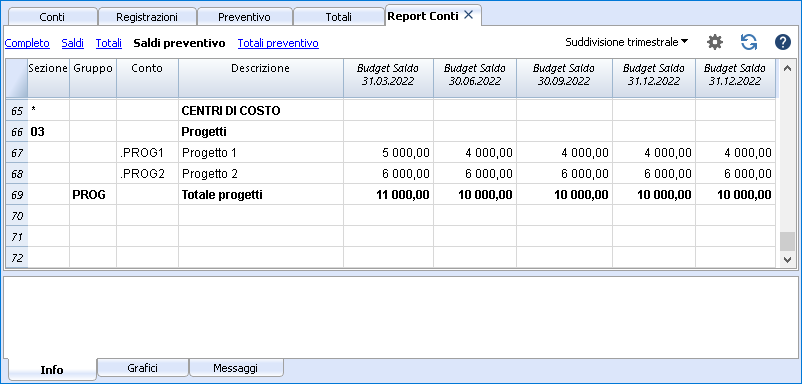This screenshot has height=384, width=802.
Task: Open the Messaggi bottom tab
Action: tap(236, 368)
